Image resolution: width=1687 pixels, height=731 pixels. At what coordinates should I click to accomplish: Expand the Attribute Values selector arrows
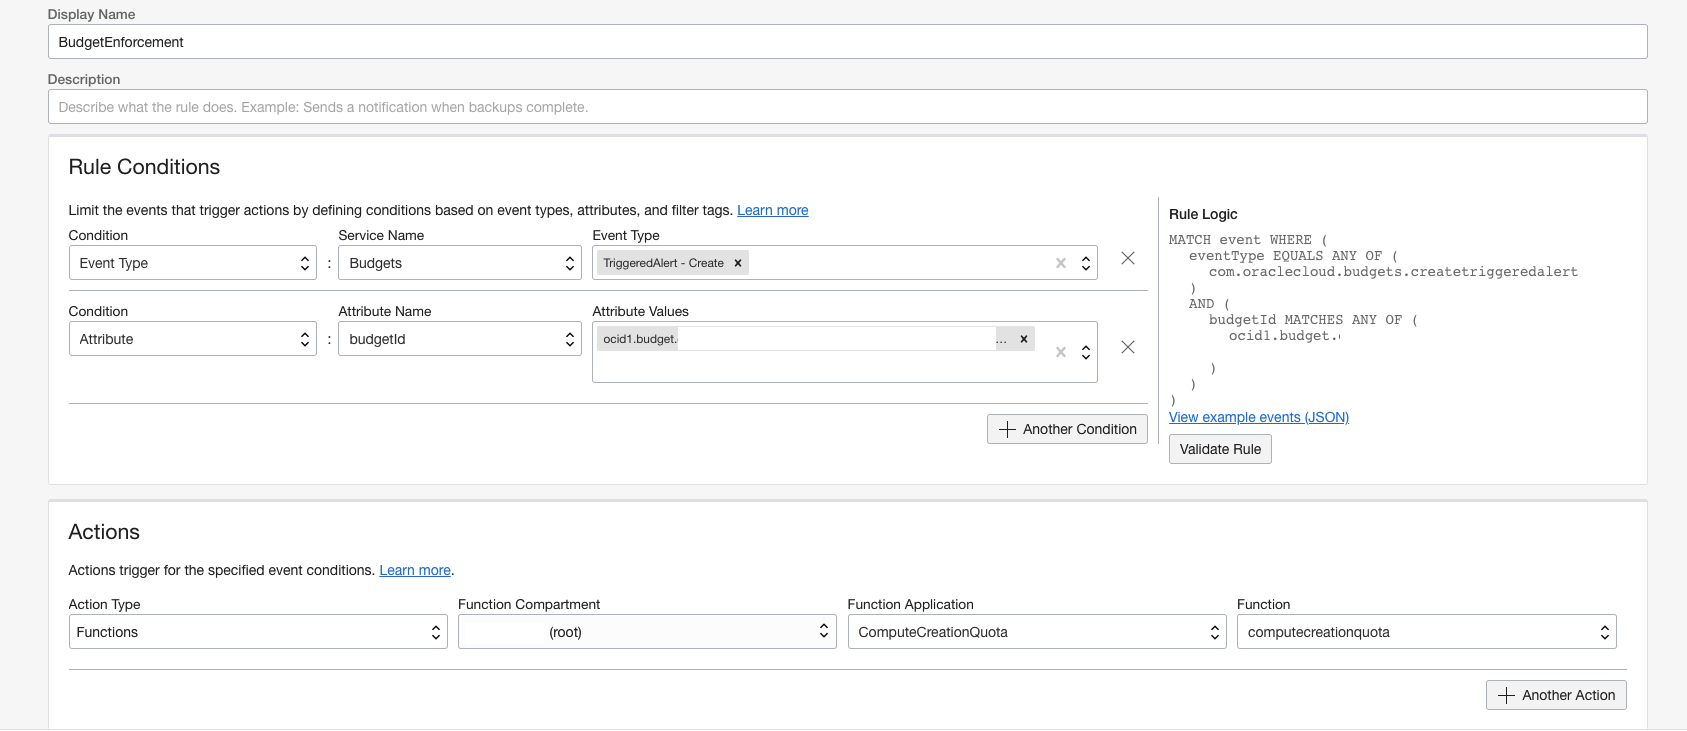click(x=1086, y=352)
